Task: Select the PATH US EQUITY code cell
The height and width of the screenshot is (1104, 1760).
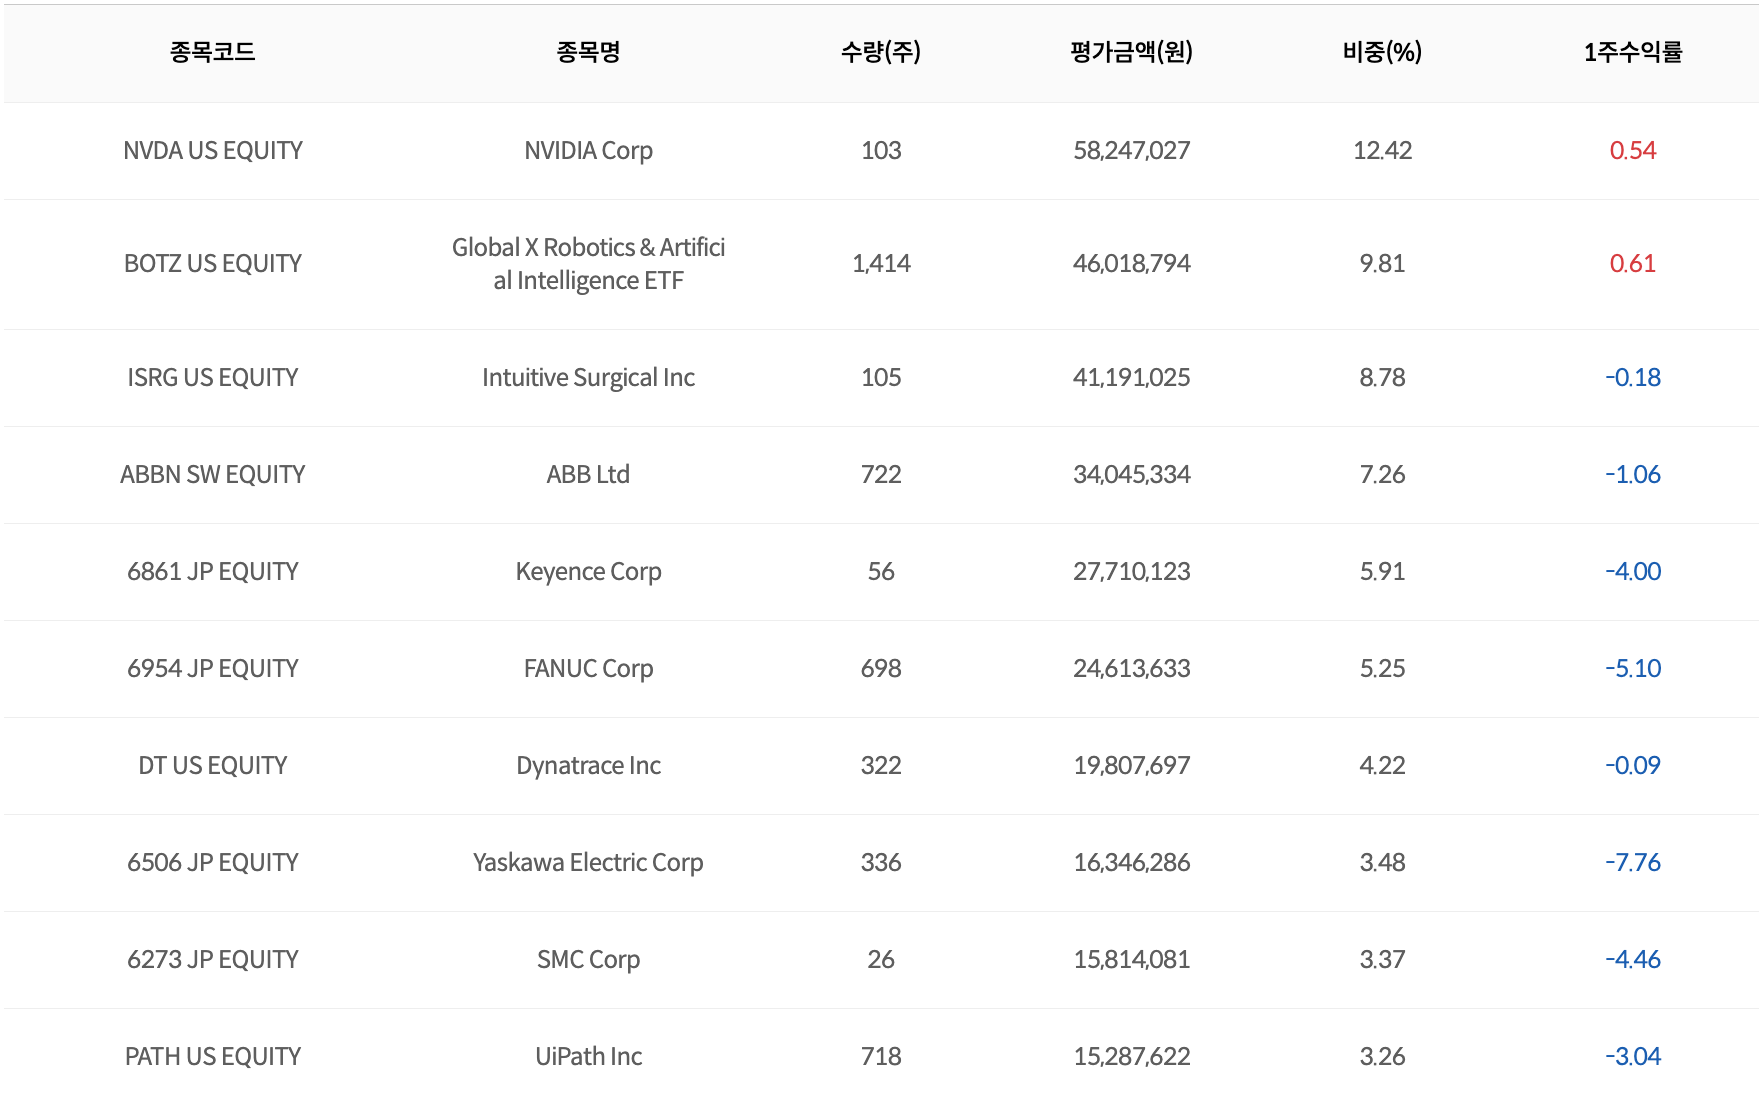Action: pos(212,1056)
